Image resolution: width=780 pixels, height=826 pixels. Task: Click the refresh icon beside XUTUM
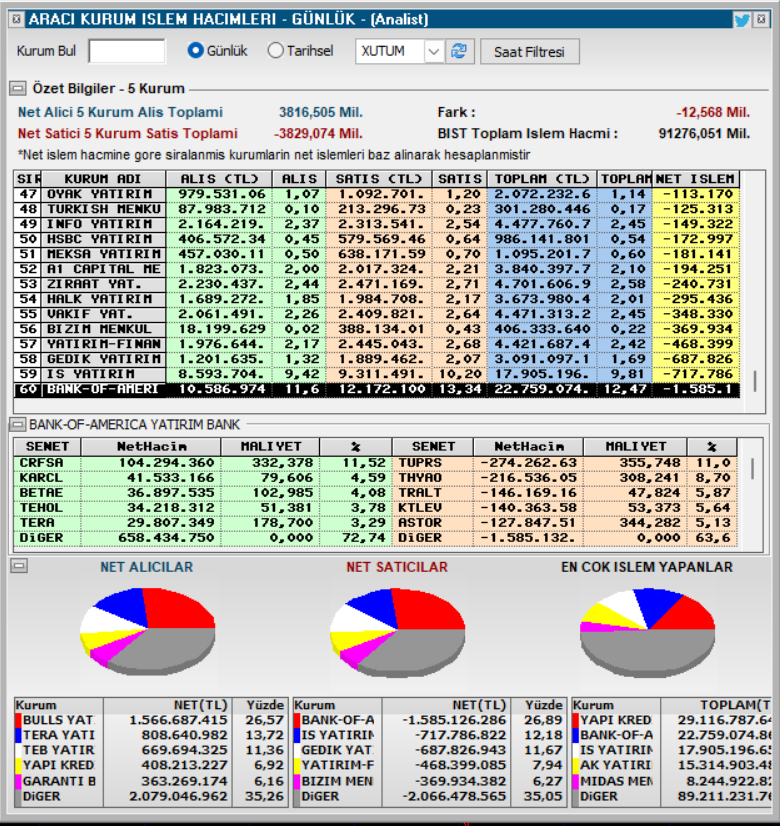459,51
